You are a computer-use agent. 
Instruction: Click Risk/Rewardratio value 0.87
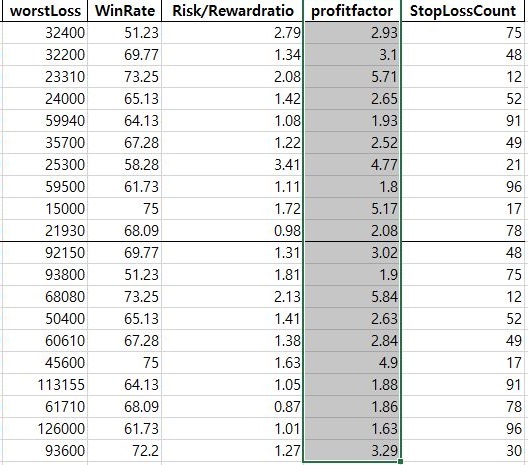coord(233,406)
